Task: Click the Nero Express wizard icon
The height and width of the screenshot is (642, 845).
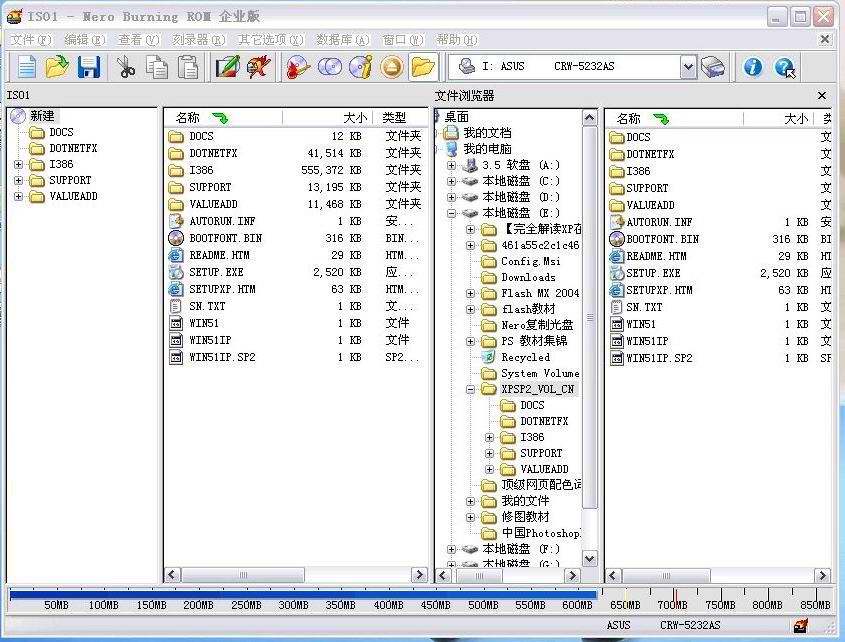Action: [x=259, y=67]
